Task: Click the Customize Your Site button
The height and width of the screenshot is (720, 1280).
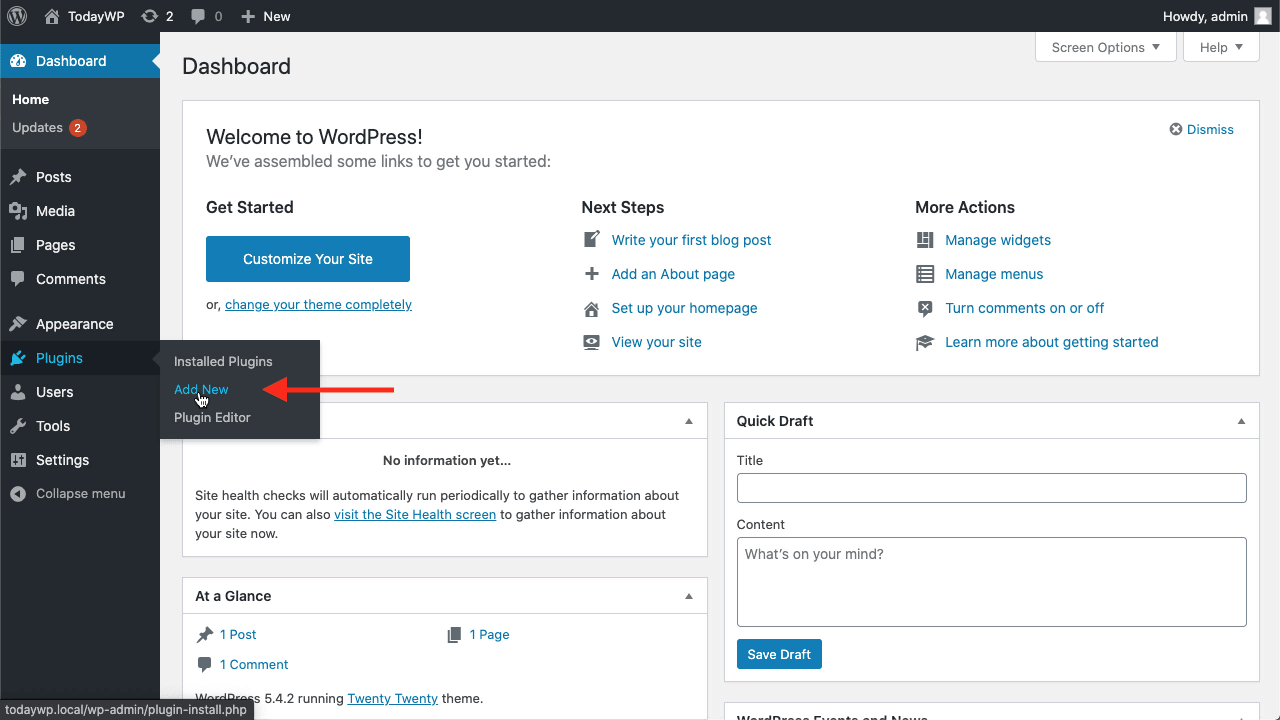Action: click(x=308, y=259)
